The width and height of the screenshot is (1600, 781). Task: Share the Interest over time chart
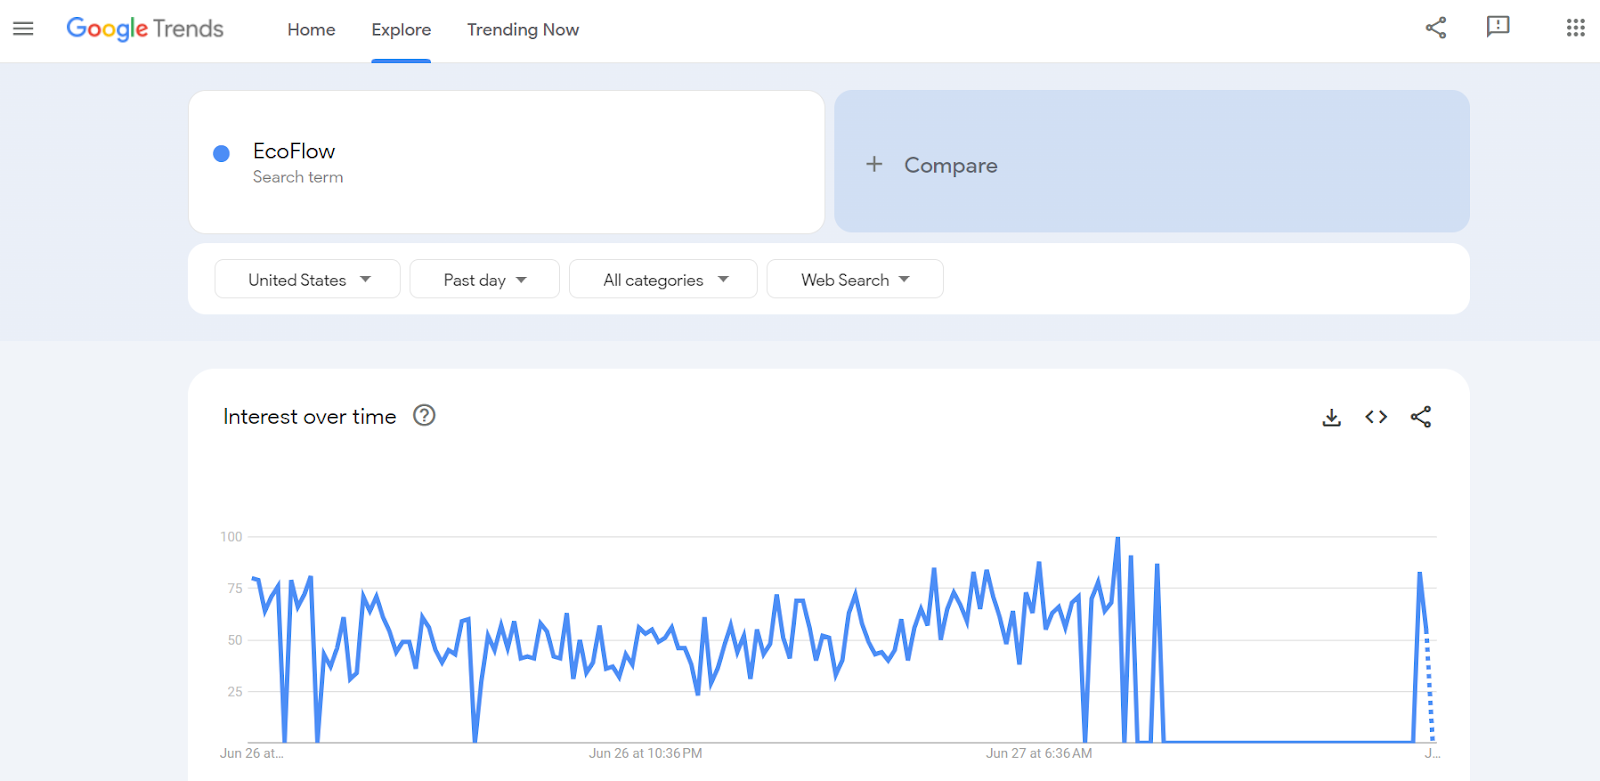(1421, 417)
